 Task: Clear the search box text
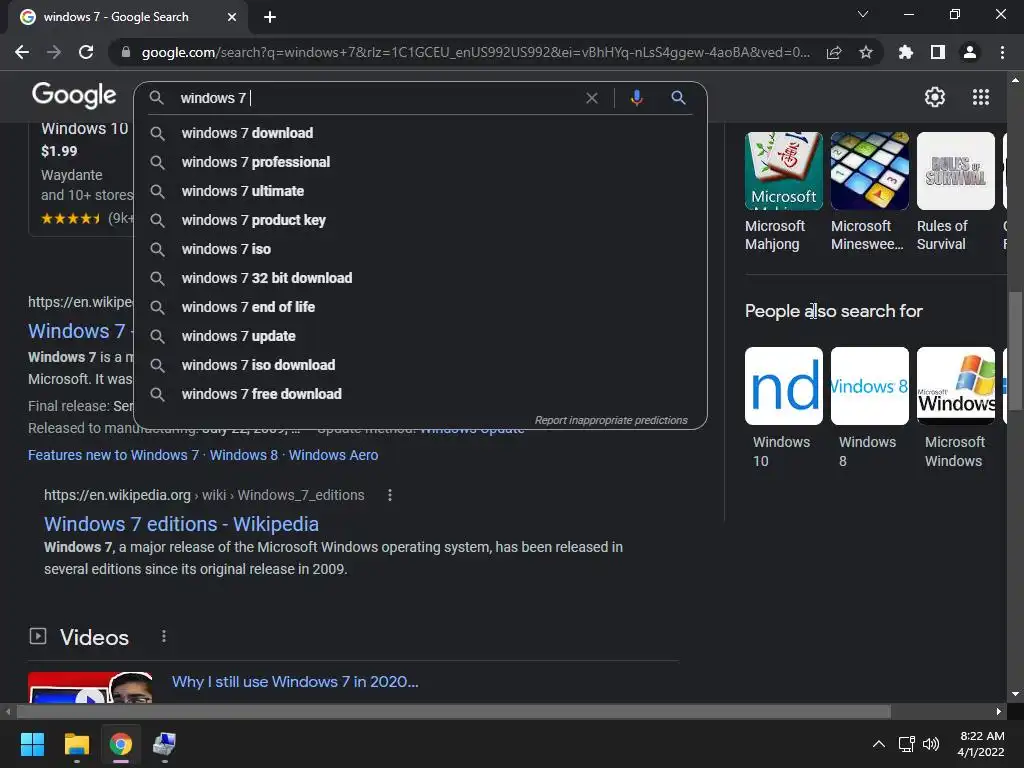(592, 98)
